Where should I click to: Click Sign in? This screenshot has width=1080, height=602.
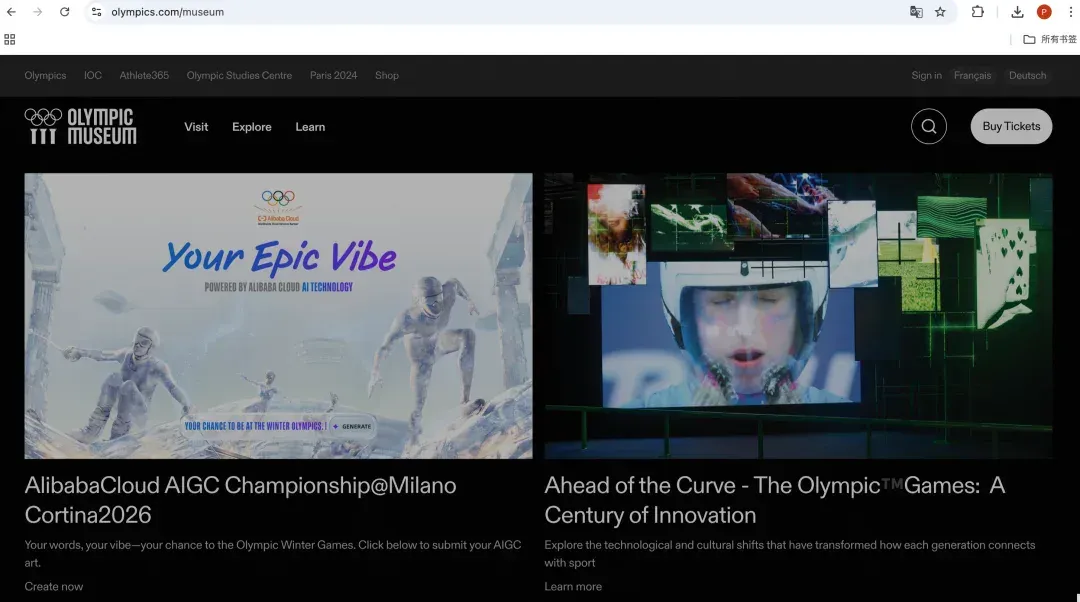[926, 75]
